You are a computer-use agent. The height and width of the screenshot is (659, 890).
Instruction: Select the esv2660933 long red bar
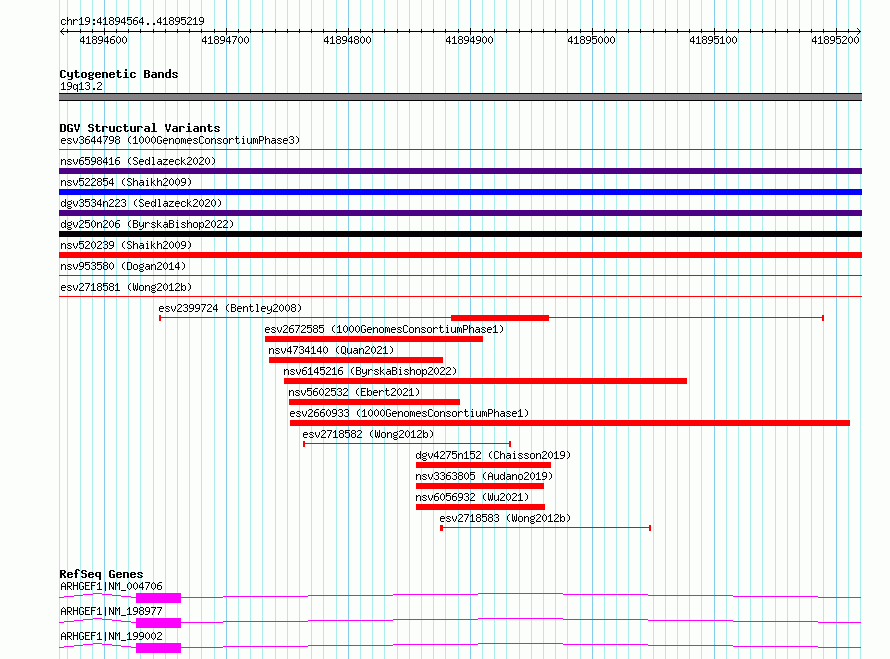point(570,423)
